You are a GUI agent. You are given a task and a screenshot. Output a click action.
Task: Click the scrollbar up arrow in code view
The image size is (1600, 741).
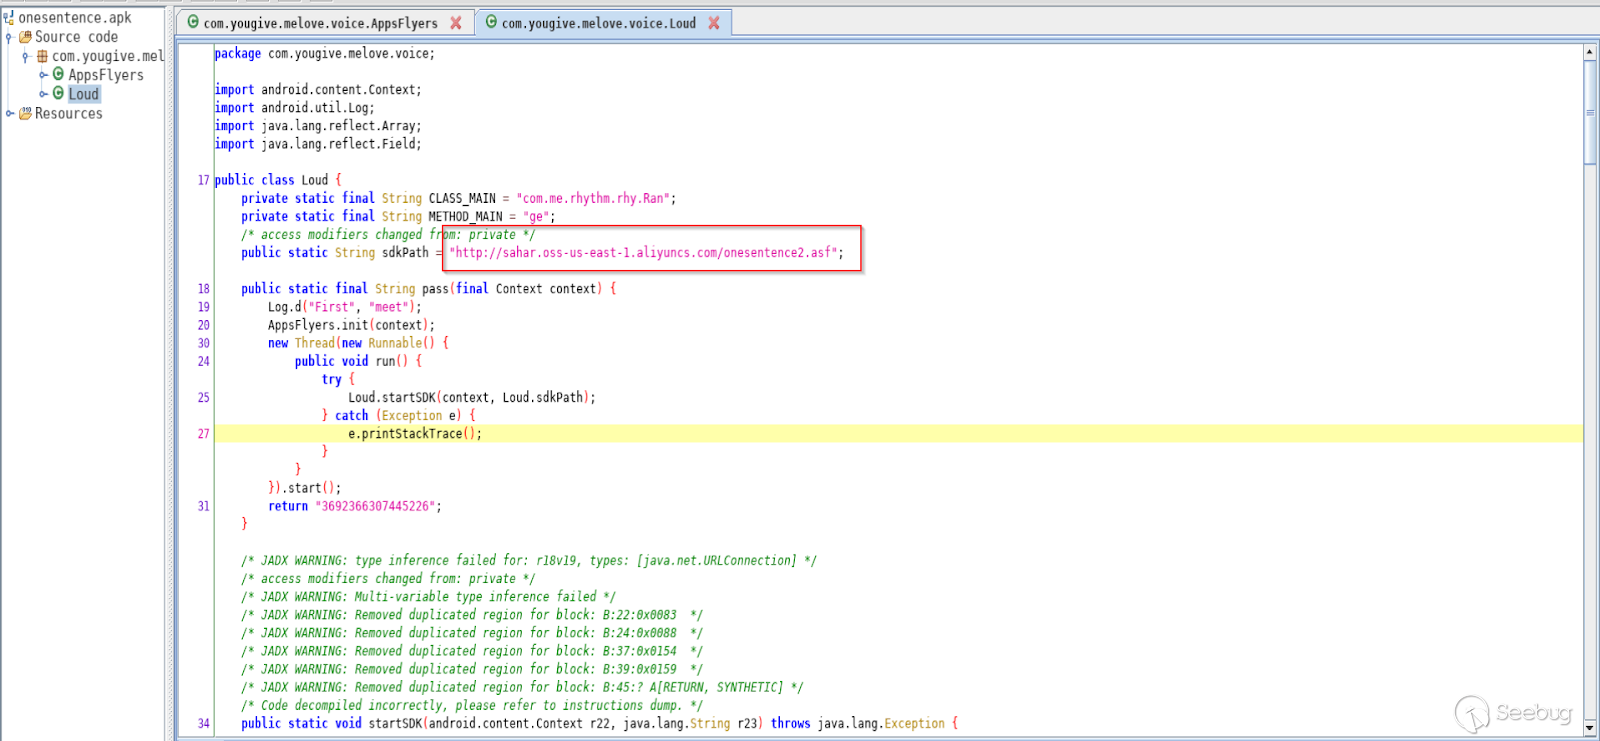(x=1590, y=51)
